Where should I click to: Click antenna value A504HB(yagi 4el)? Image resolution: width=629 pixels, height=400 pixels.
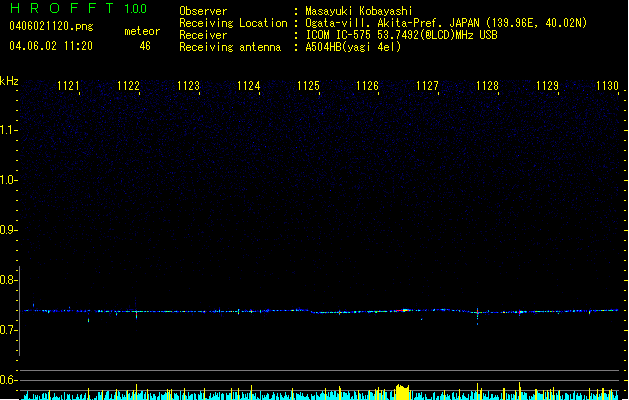[x=353, y=47]
